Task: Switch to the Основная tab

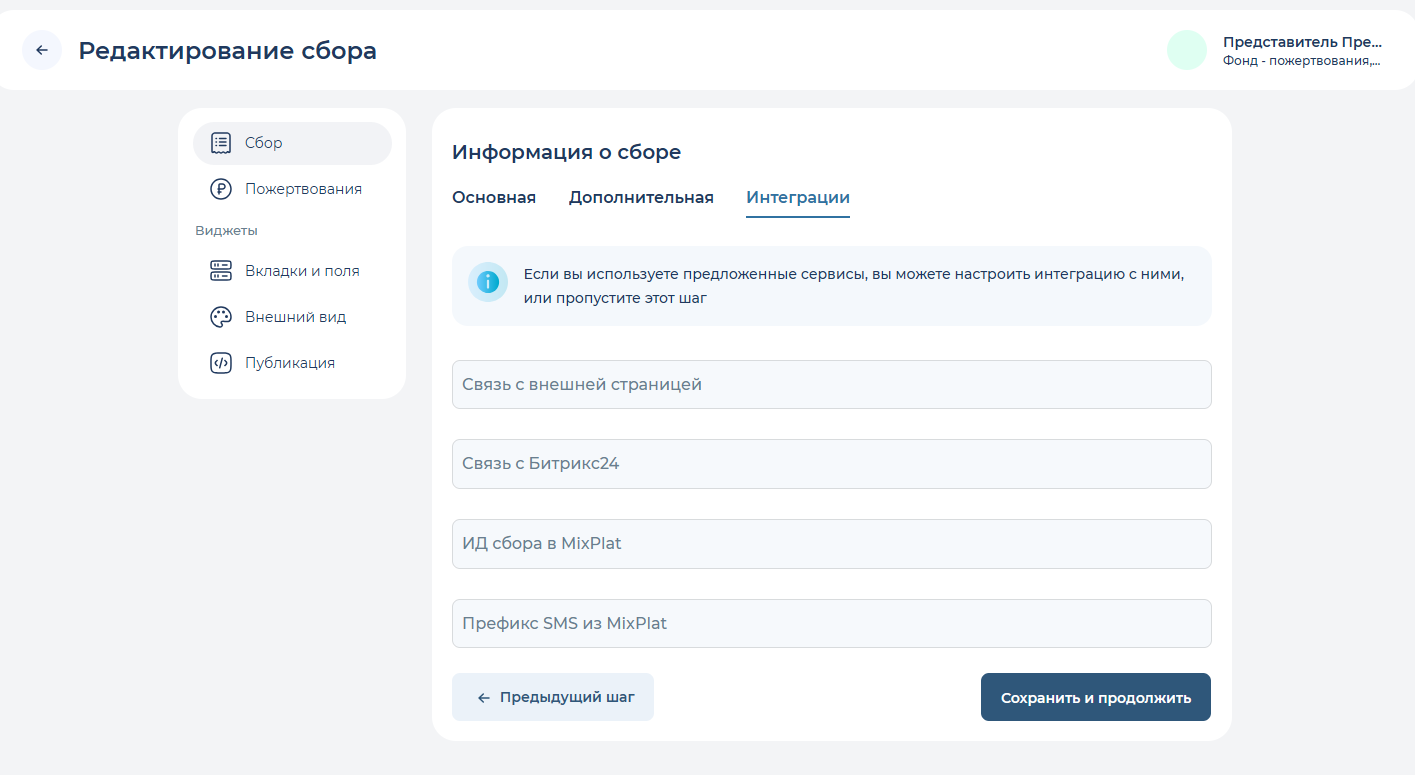Action: click(x=494, y=197)
